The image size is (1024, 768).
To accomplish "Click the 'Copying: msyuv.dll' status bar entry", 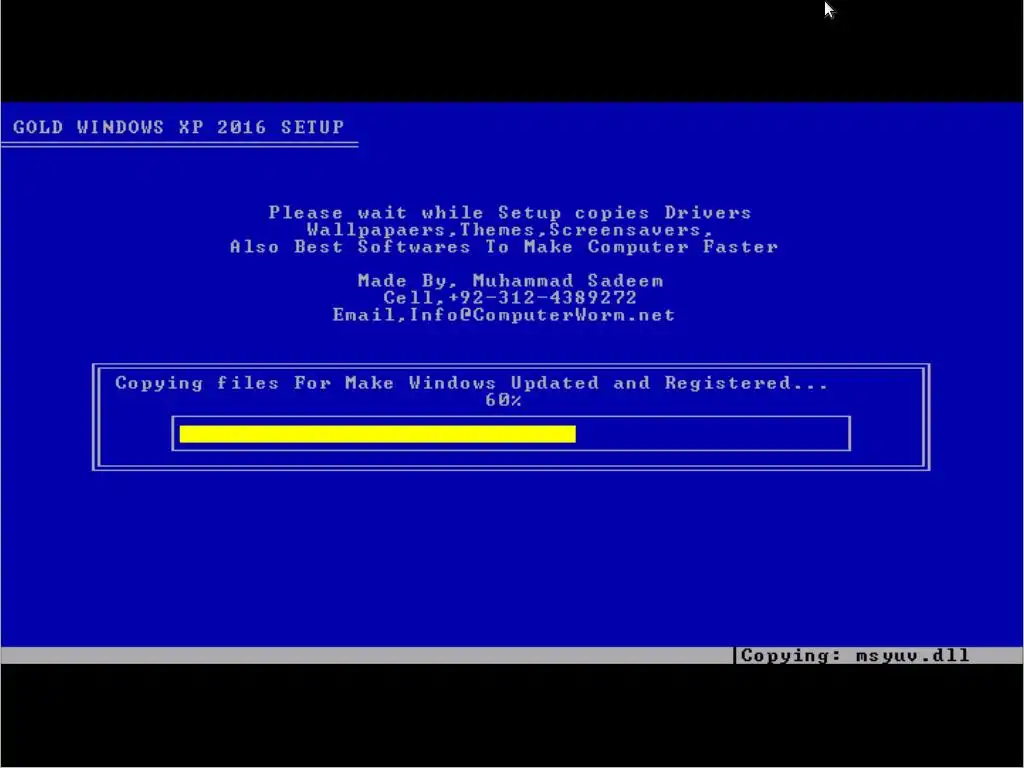I will point(855,655).
